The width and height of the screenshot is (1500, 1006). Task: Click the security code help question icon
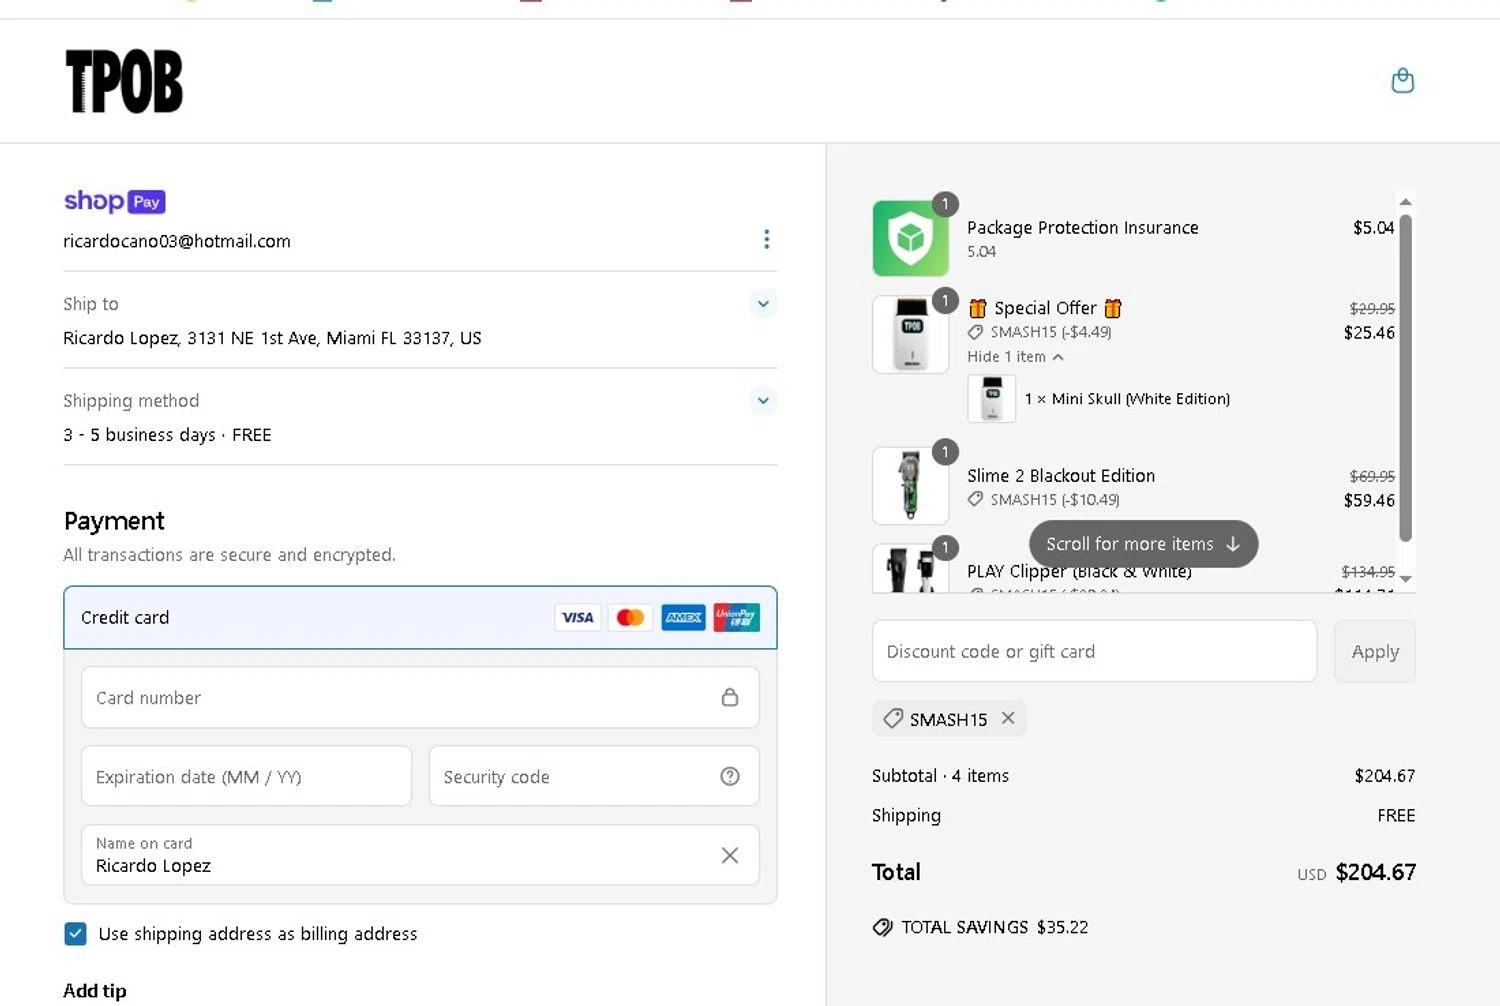(730, 776)
